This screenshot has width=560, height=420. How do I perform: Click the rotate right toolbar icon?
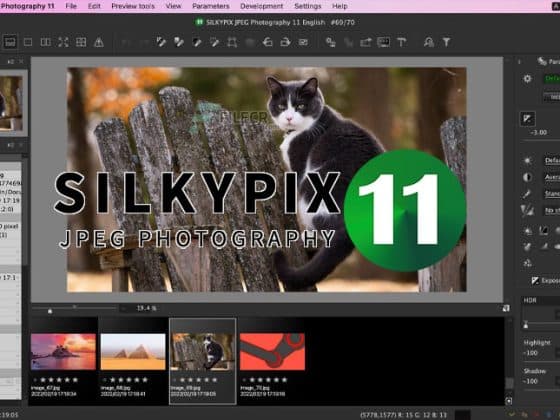[285, 42]
